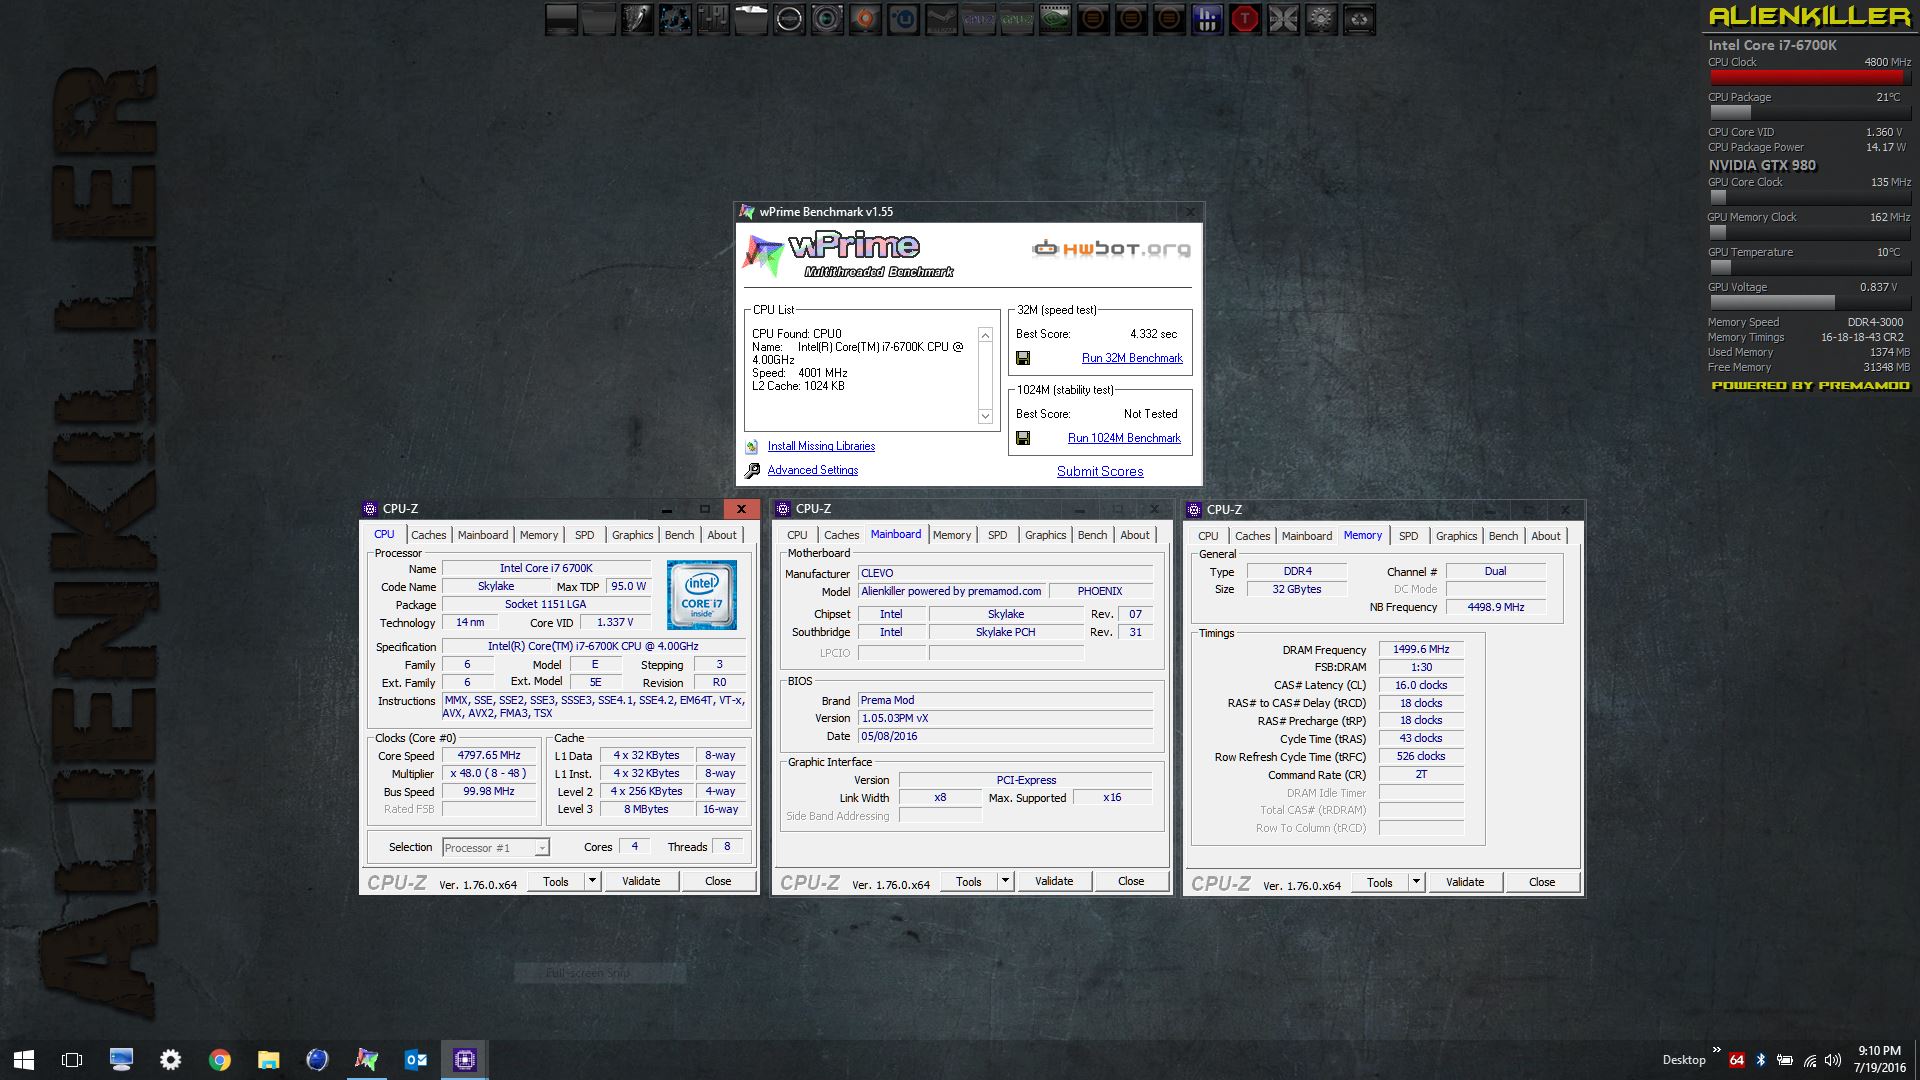Screen dimensions: 1920x1080
Task: Click the DRAM Frequency value 1499.6 MHz
Action: coord(1421,650)
